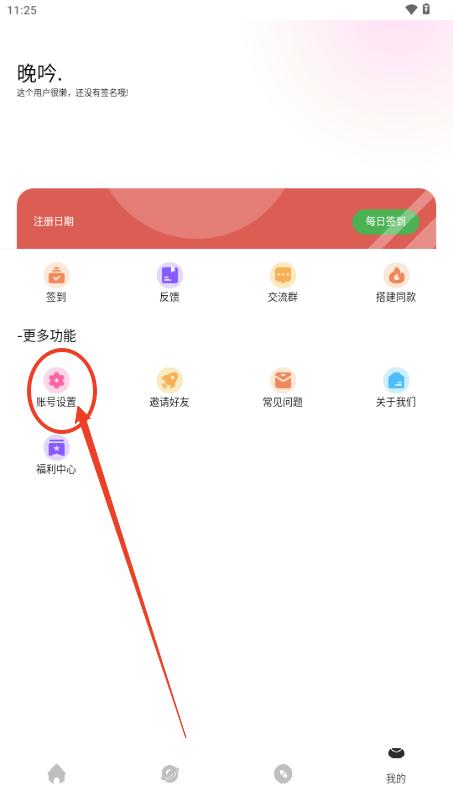Tap the 注册日期 label on red card
The height and width of the screenshot is (807, 453).
[x=54, y=221]
